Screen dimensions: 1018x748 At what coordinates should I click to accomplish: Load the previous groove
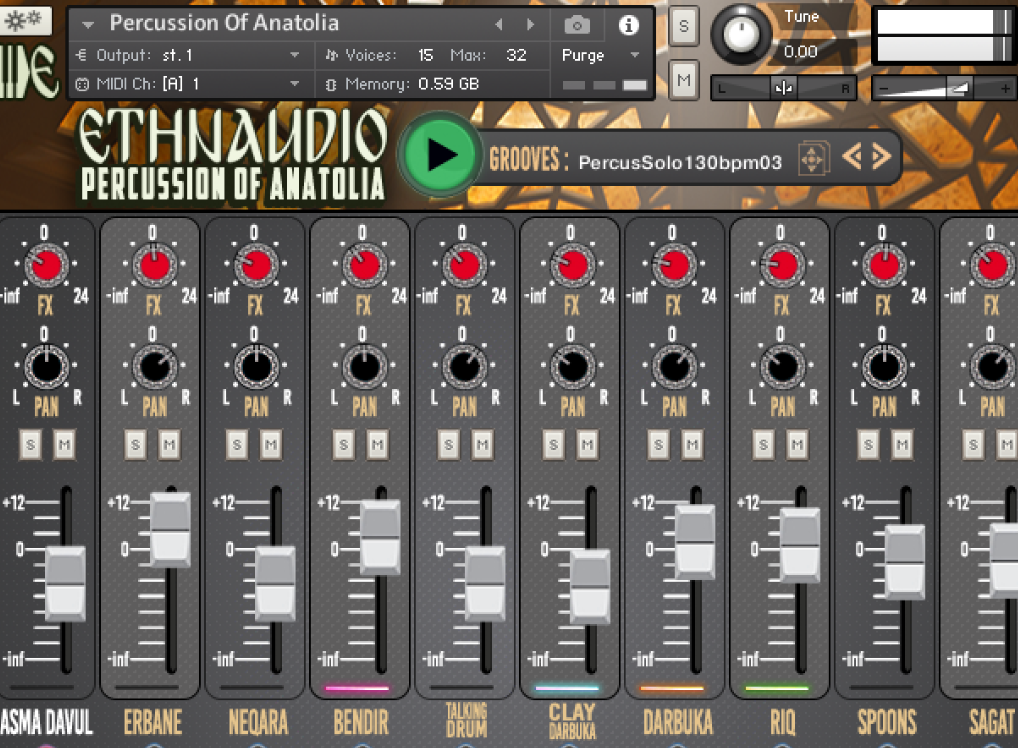pyautogui.click(x=851, y=156)
